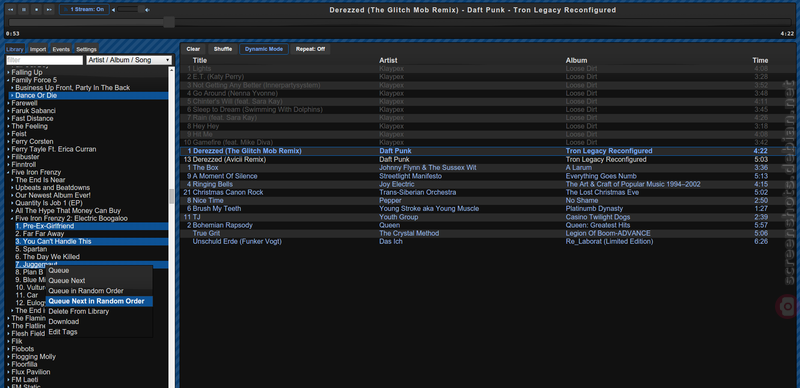The image size is (800, 388).
Task: Choose Queue Next from the context menu
Action: tap(99, 281)
